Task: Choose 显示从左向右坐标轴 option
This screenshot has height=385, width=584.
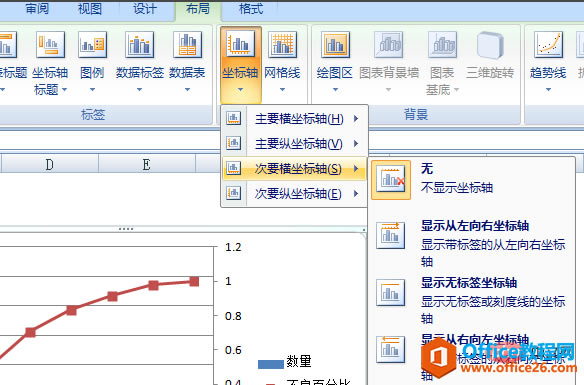Action: pyautogui.click(x=471, y=244)
